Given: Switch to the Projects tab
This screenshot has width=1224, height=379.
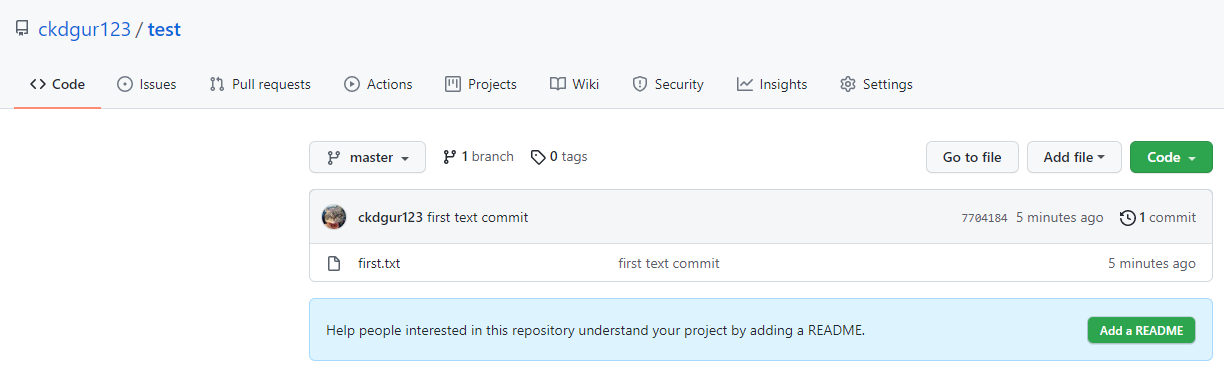Looking at the screenshot, I should [481, 84].
